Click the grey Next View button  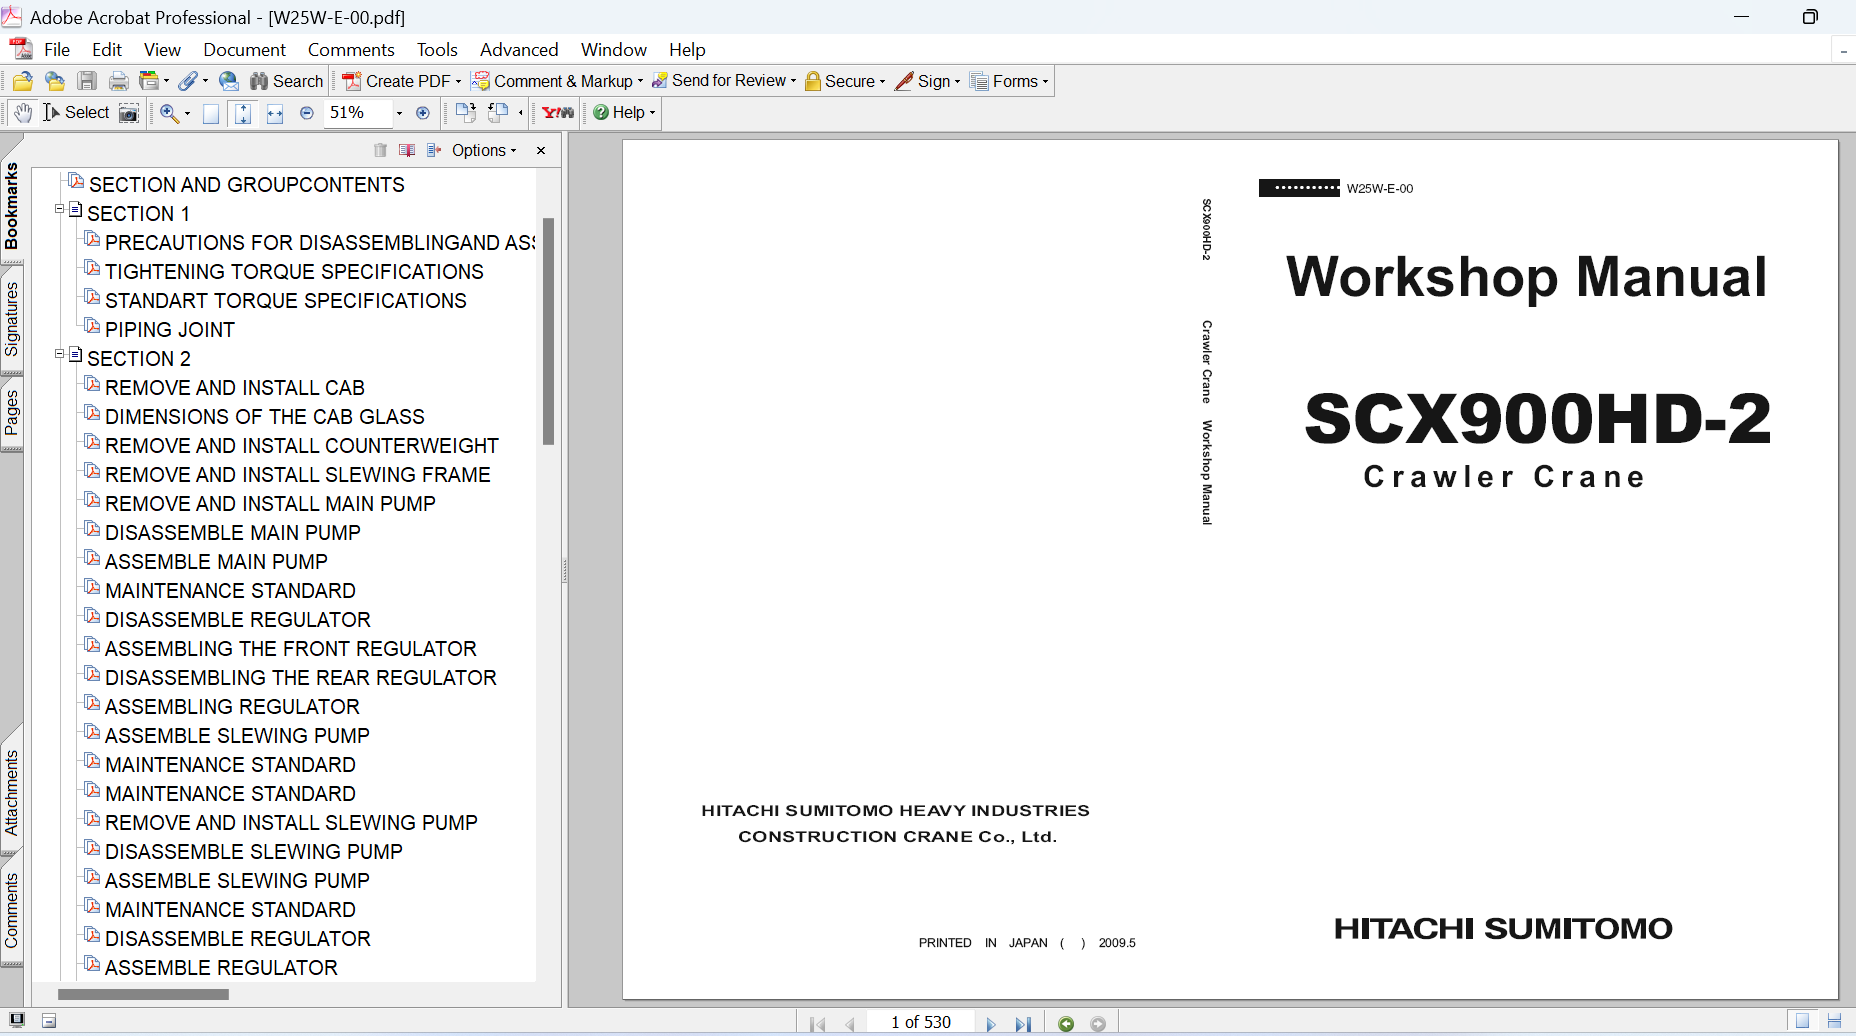pos(1098,1023)
